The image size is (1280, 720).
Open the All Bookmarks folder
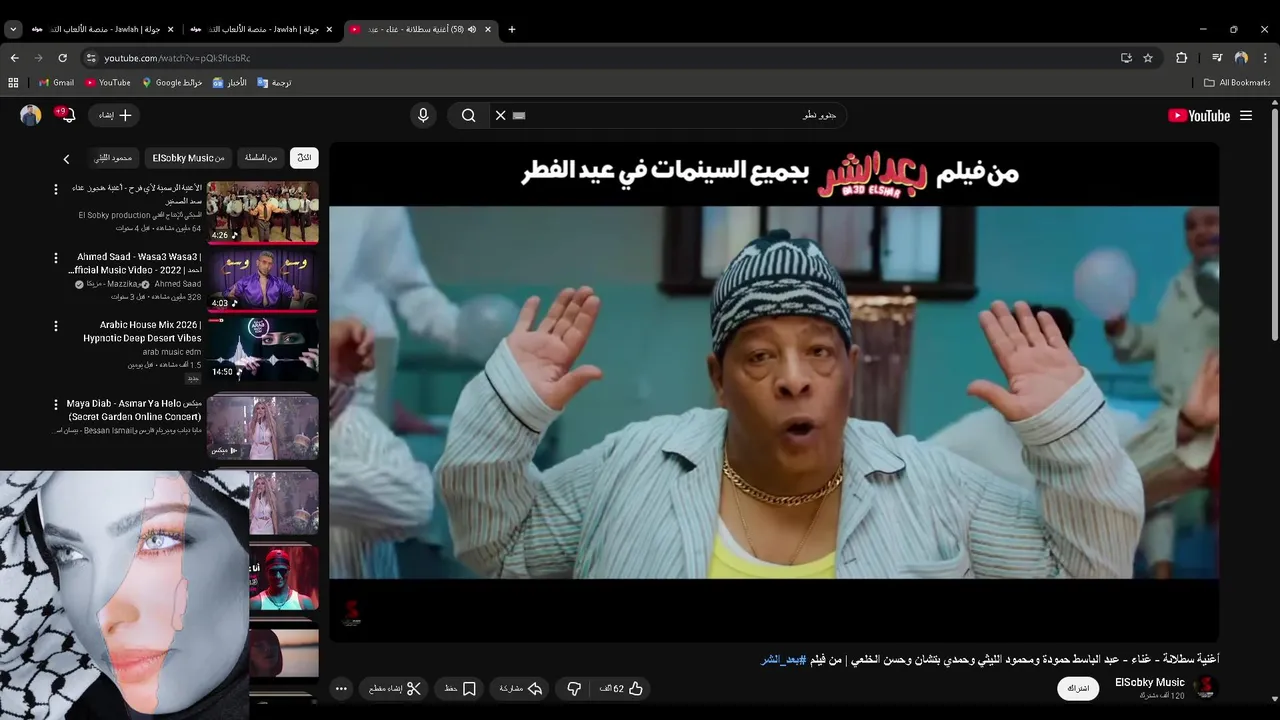pyautogui.click(x=1237, y=83)
